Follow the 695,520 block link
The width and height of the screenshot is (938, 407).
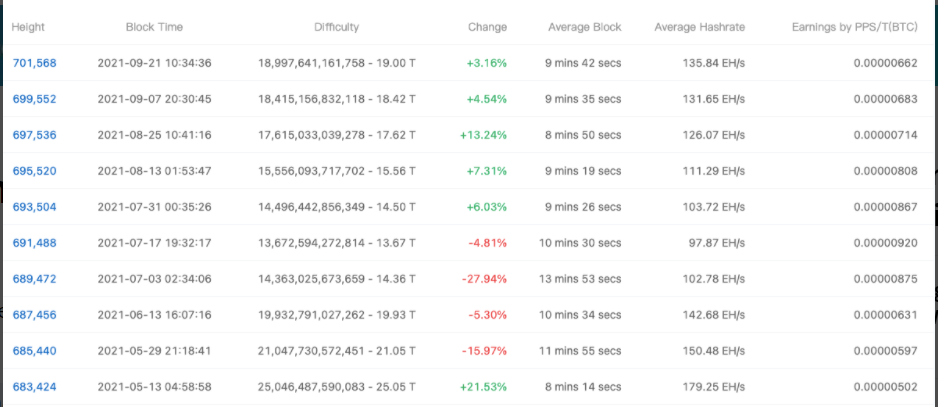(x=34, y=171)
